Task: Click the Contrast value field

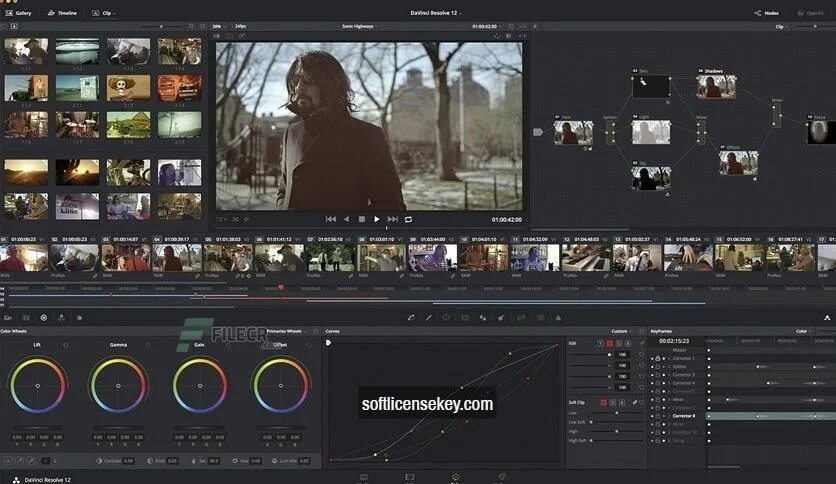Action: point(128,461)
